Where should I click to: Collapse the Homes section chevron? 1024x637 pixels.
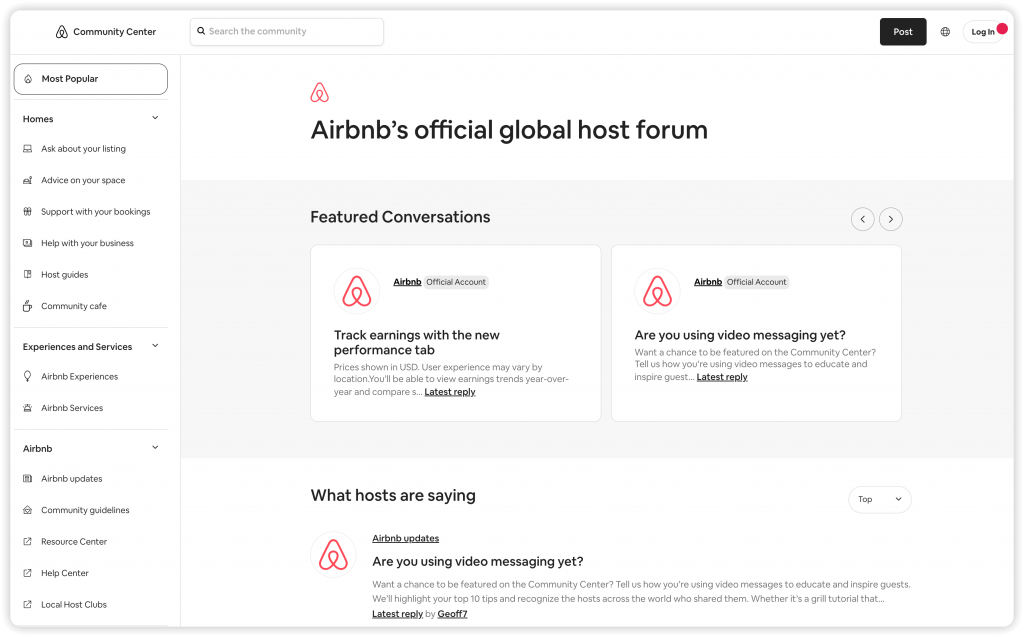[155, 118]
